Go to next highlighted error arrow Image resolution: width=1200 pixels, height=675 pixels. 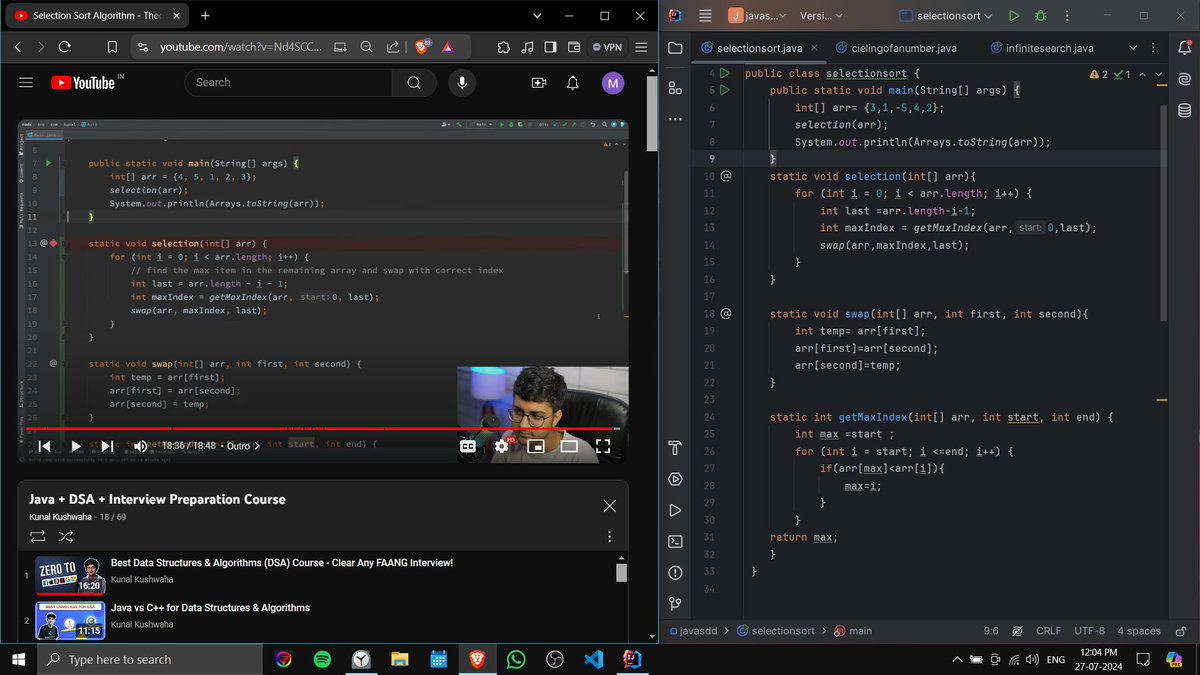(x=1159, y=74)
